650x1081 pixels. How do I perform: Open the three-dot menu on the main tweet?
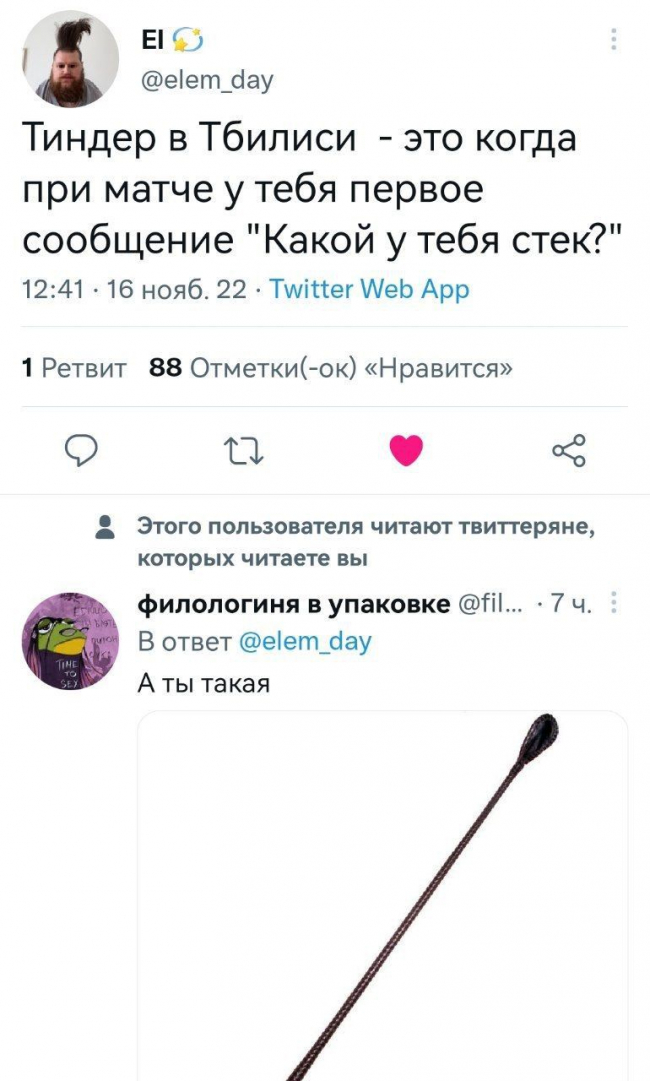click(613, 40)
